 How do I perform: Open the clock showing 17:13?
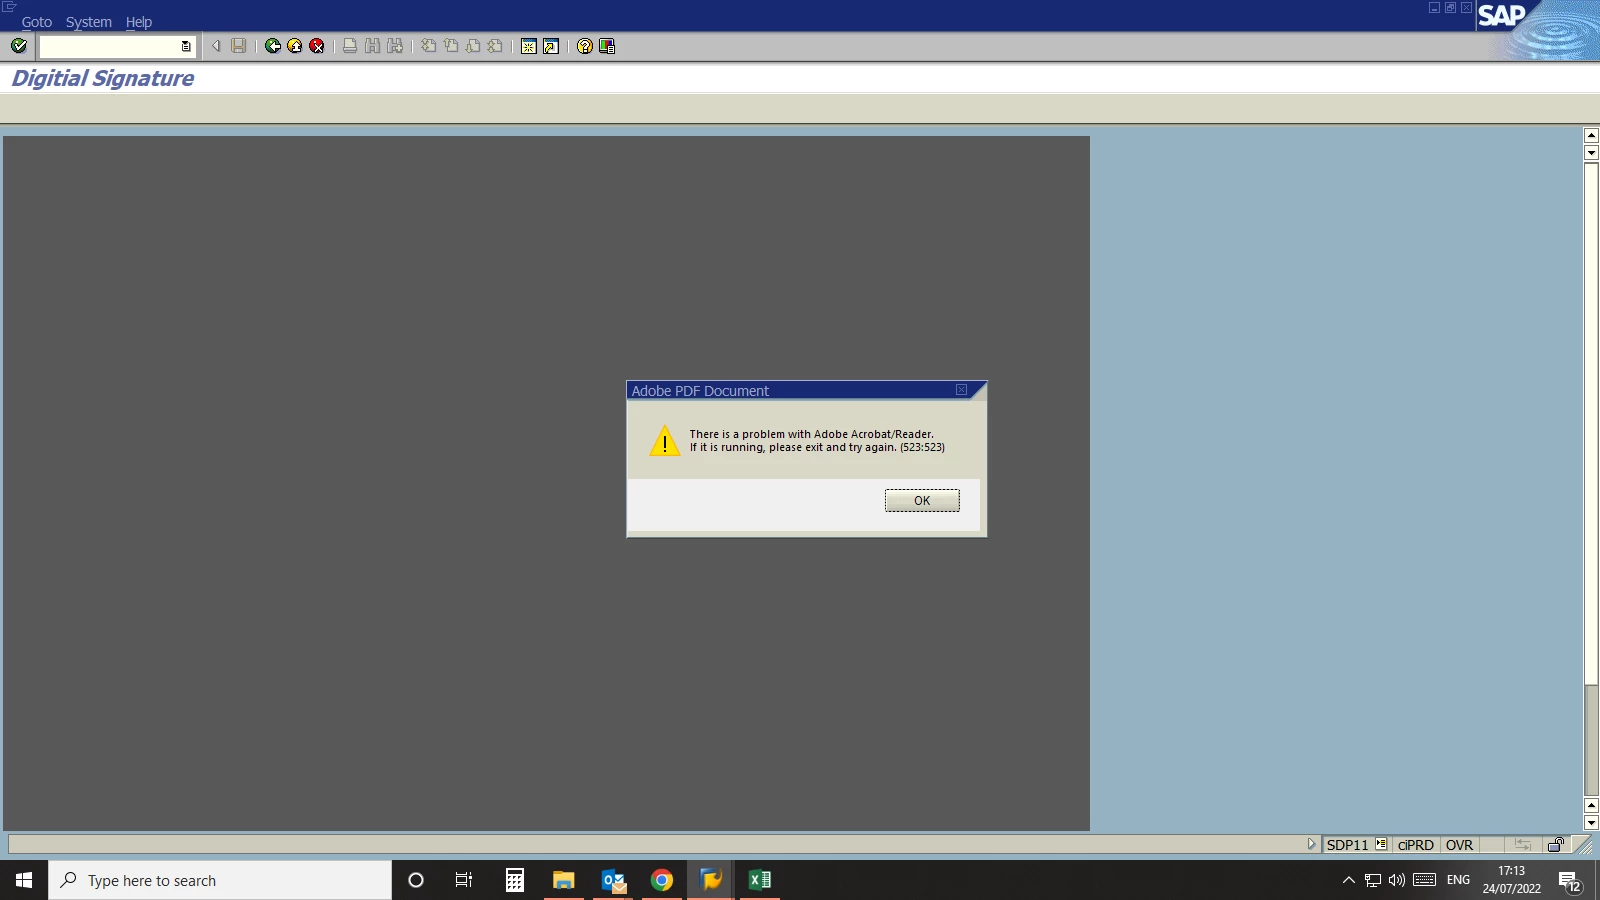(x=1511, y=880)
